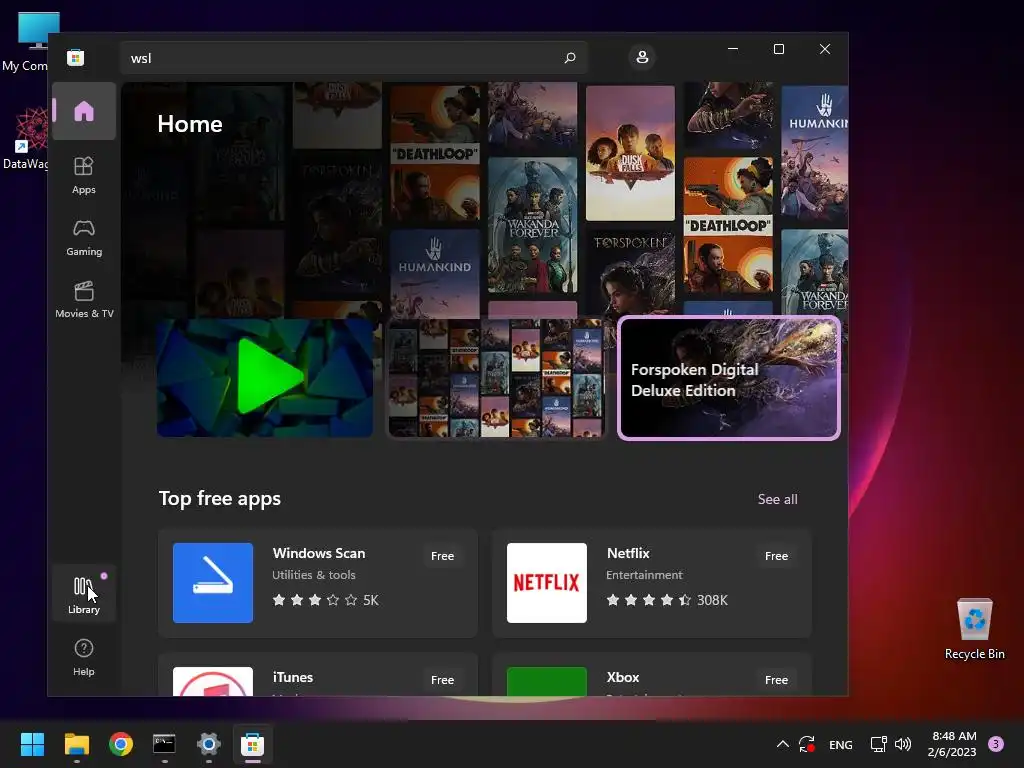
Task: Open the Wakanda Forever poster in the center
Action: 532,225
